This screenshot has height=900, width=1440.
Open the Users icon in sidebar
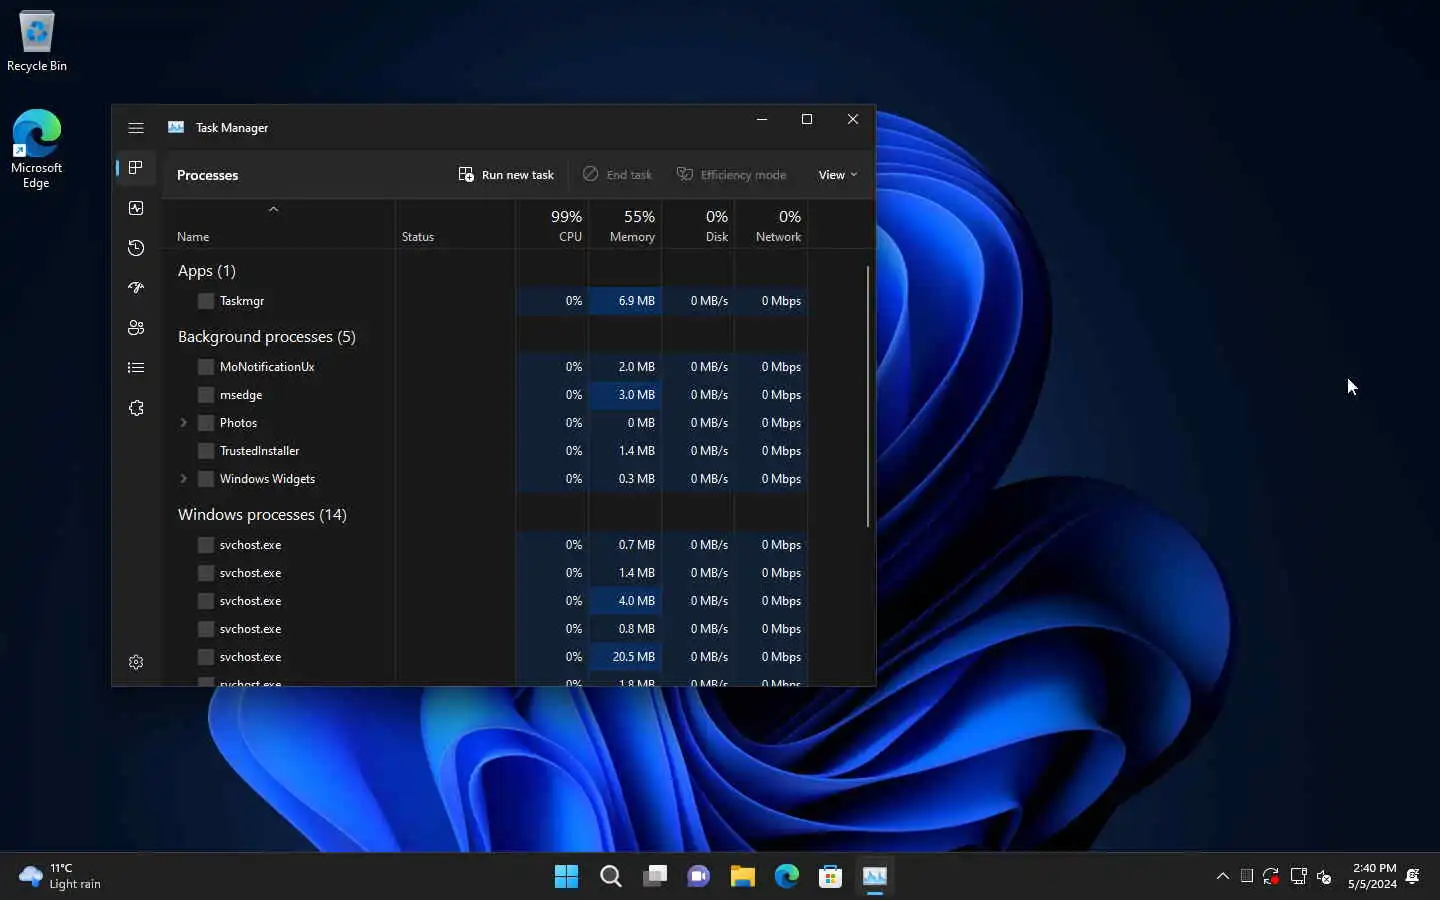136,328
